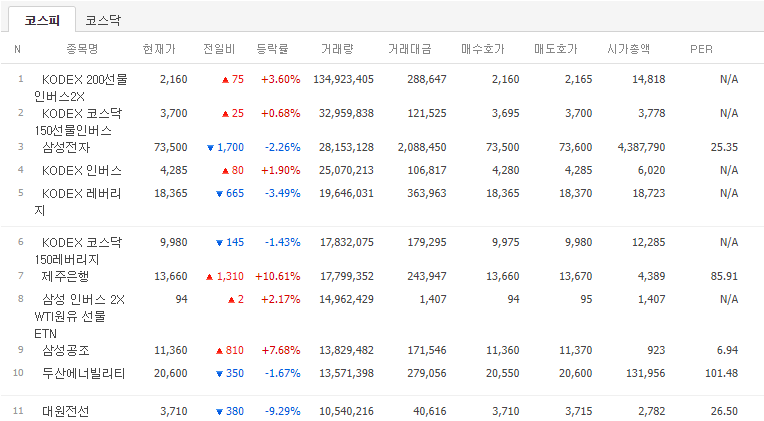Select the volume 17,799,352
This screenshot has height=421, width=764.
[x=347, y=276]
